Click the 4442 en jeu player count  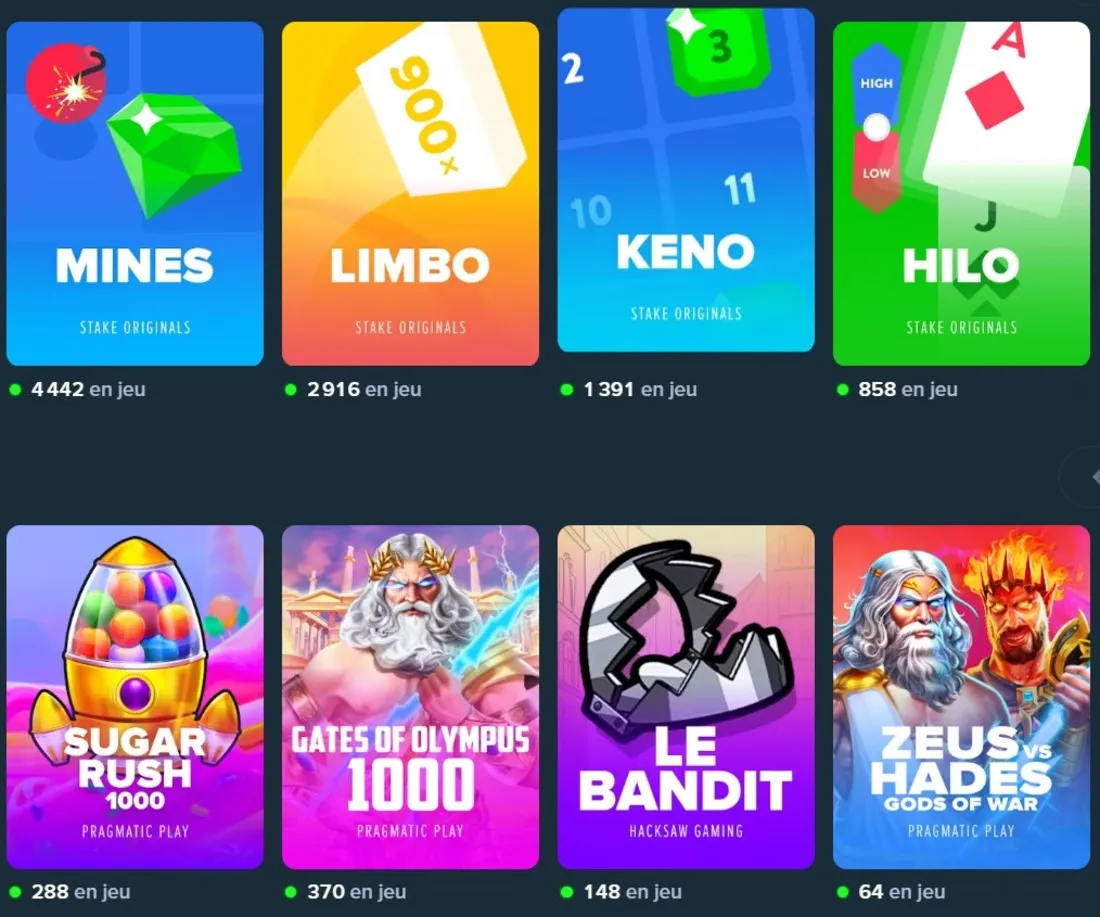click(78, 389)
